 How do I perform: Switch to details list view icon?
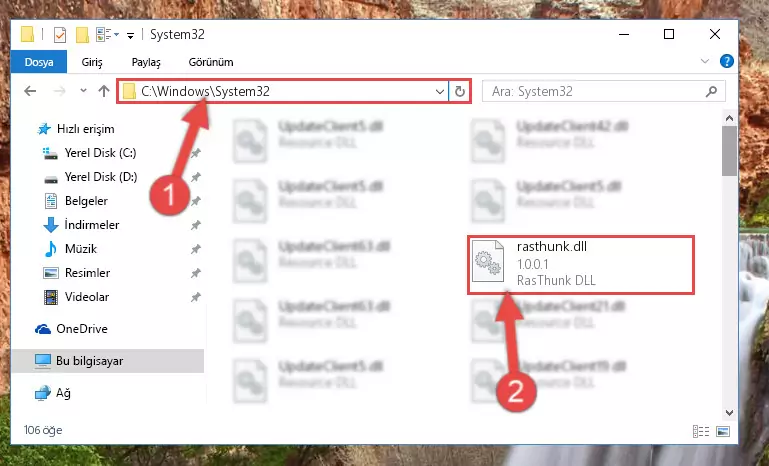click(x=701, y=431)
